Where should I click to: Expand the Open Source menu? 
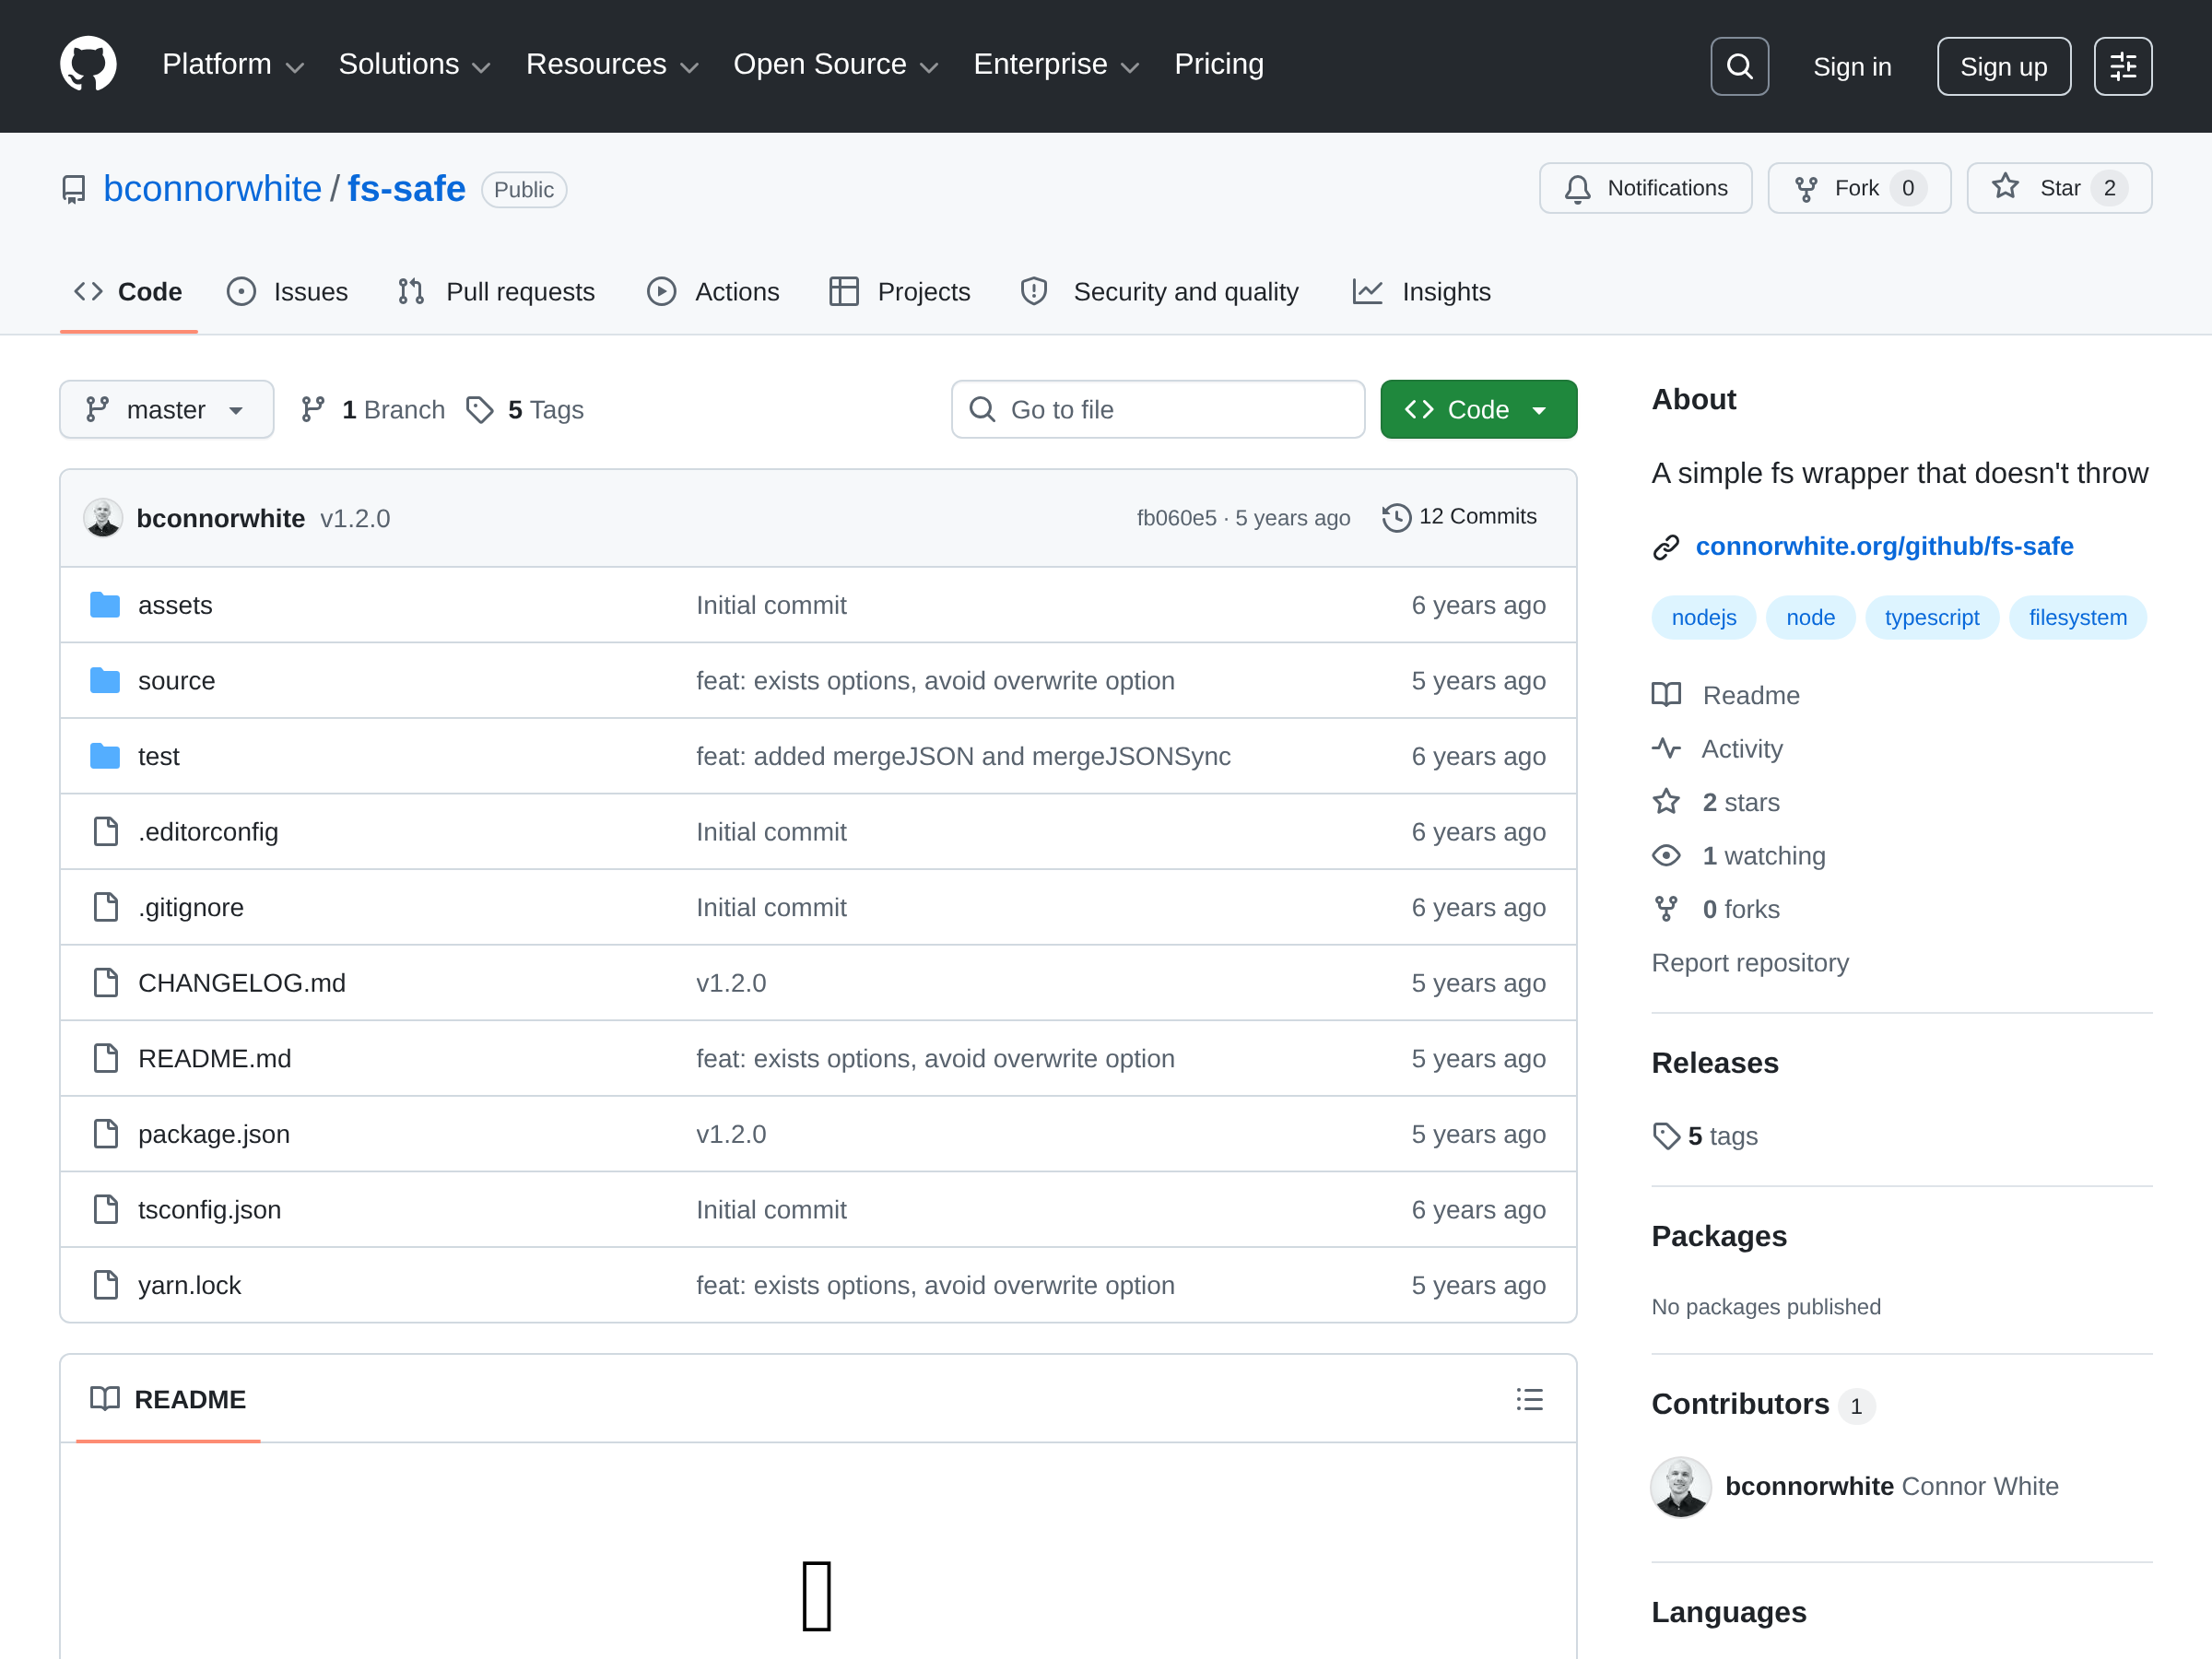(836, 65)
